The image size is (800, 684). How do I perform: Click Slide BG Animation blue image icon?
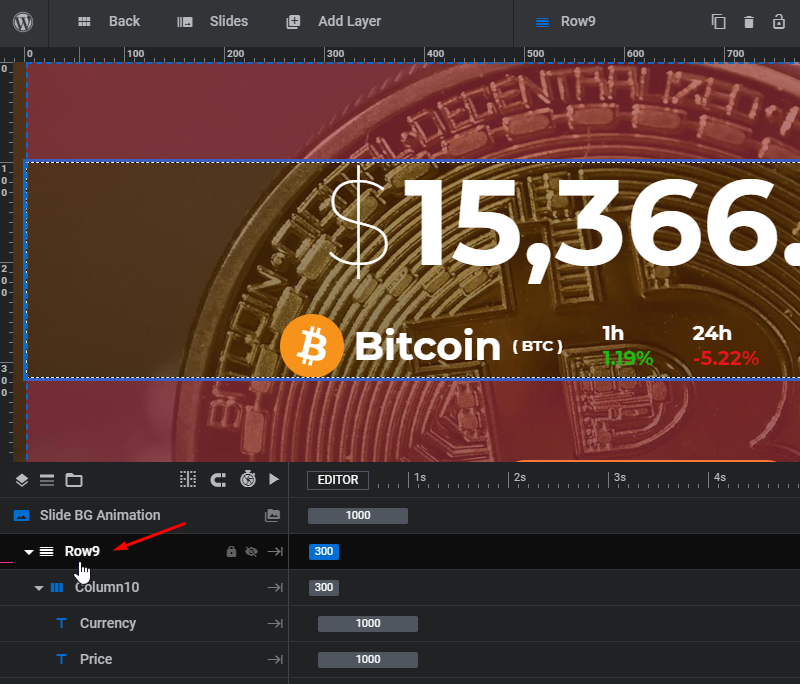pyautogui.click(x=21, y=516)
